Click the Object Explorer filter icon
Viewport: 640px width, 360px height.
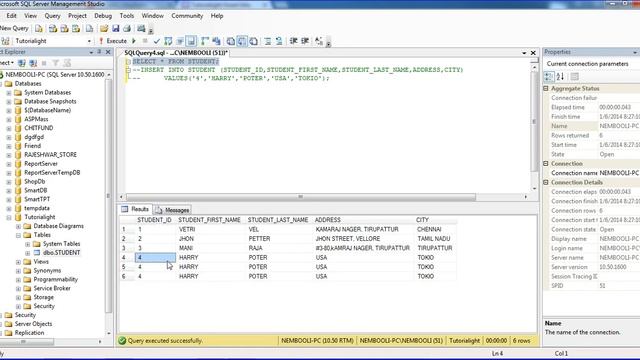tap(56, 63)
